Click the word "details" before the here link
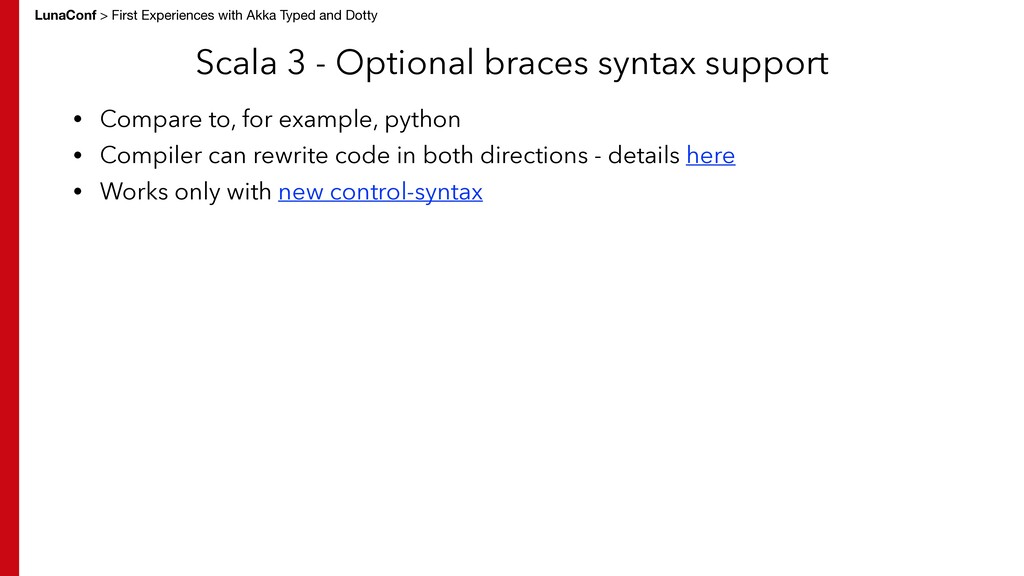This screenshot has width=1024, height=576. tap(641, 156)
